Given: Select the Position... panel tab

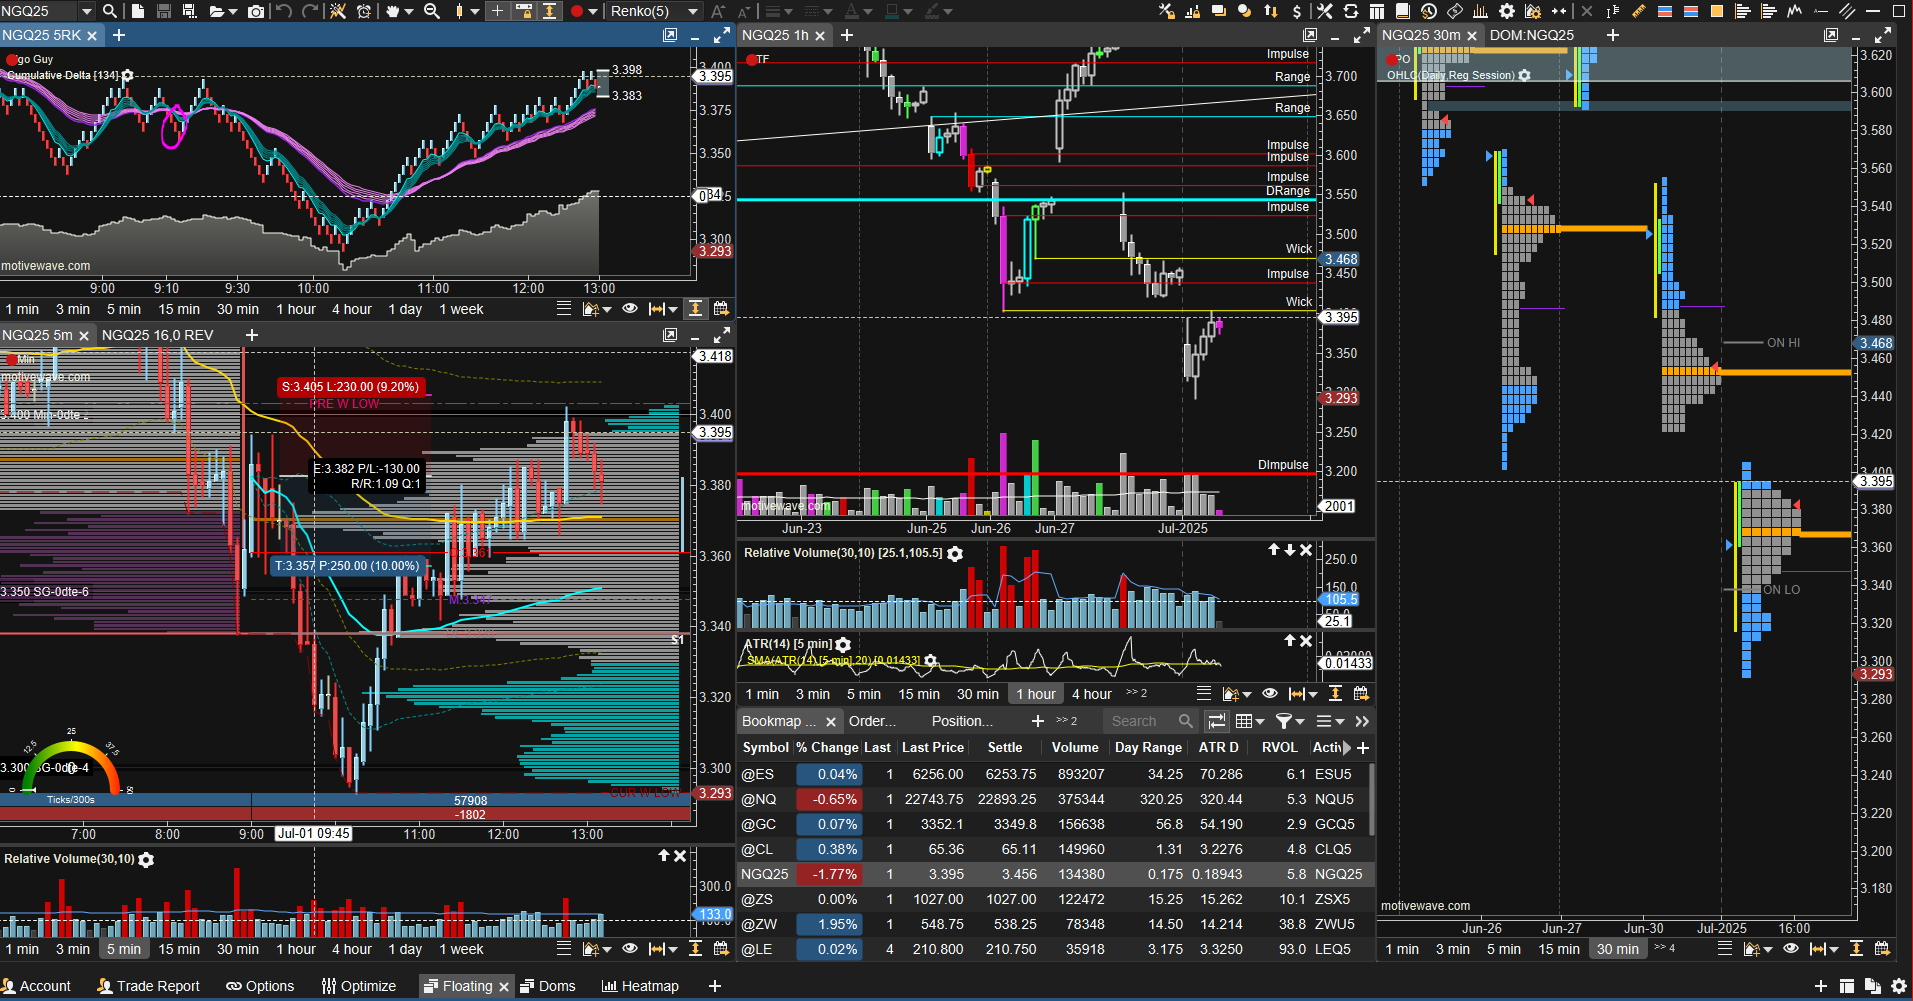Looking at the screenshot, I should tap(962, 721).
